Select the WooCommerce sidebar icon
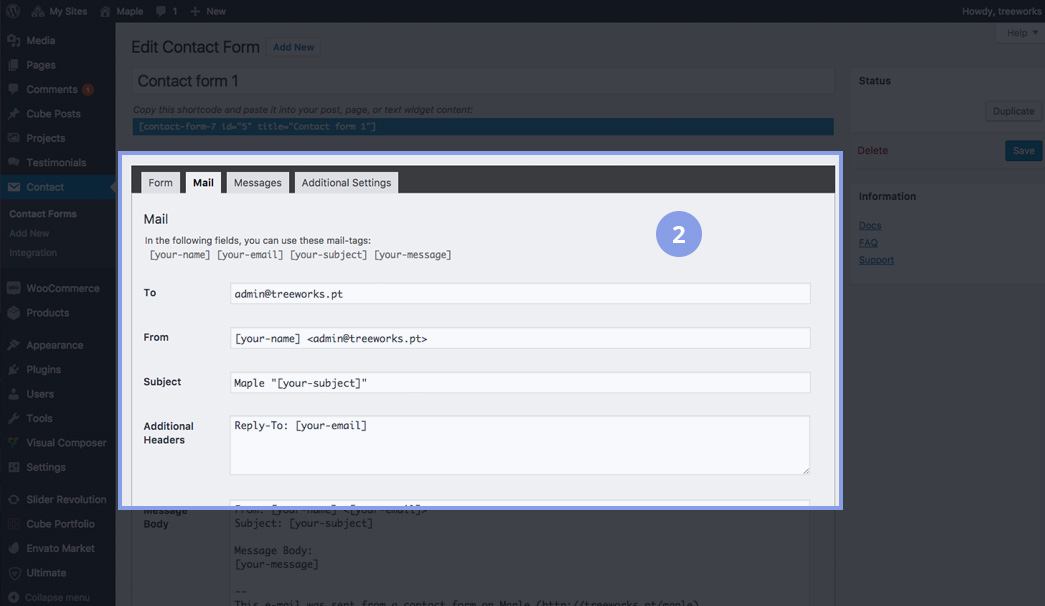 14,289
